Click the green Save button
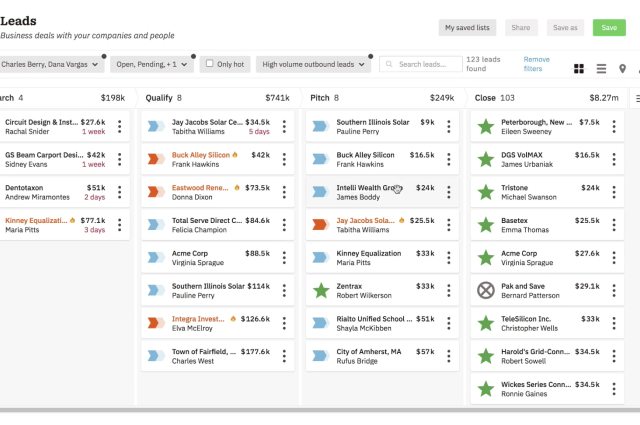Viewport: 640px width, 425px height. 609,28
